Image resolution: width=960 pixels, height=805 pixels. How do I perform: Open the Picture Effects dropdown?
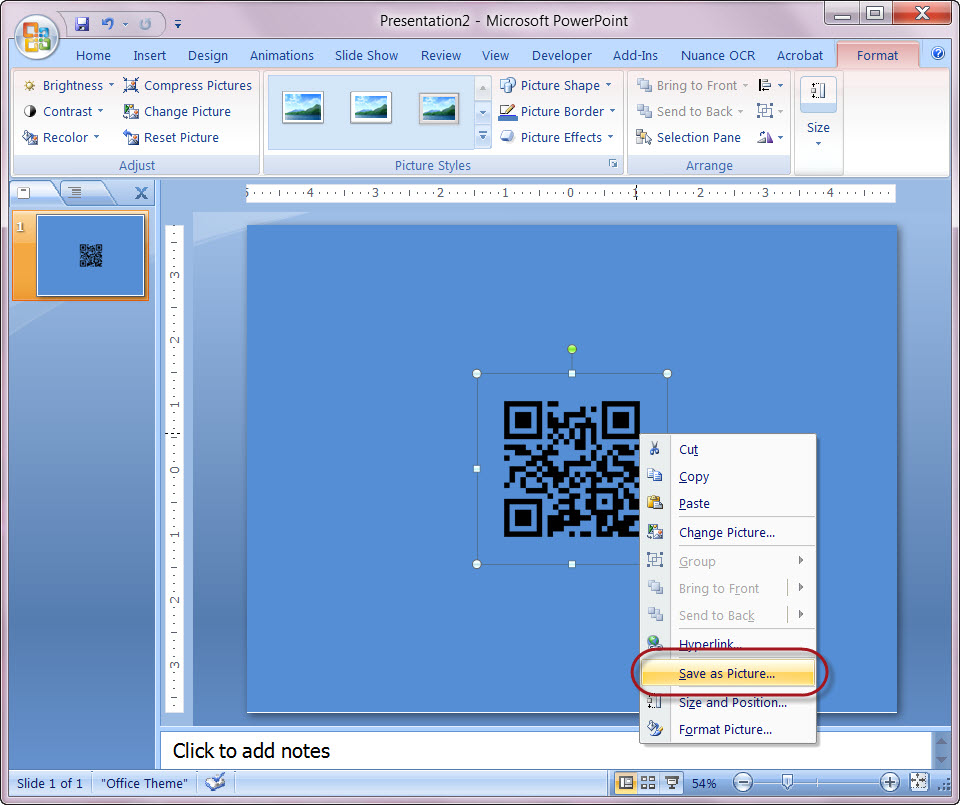[x=556, y=137]
